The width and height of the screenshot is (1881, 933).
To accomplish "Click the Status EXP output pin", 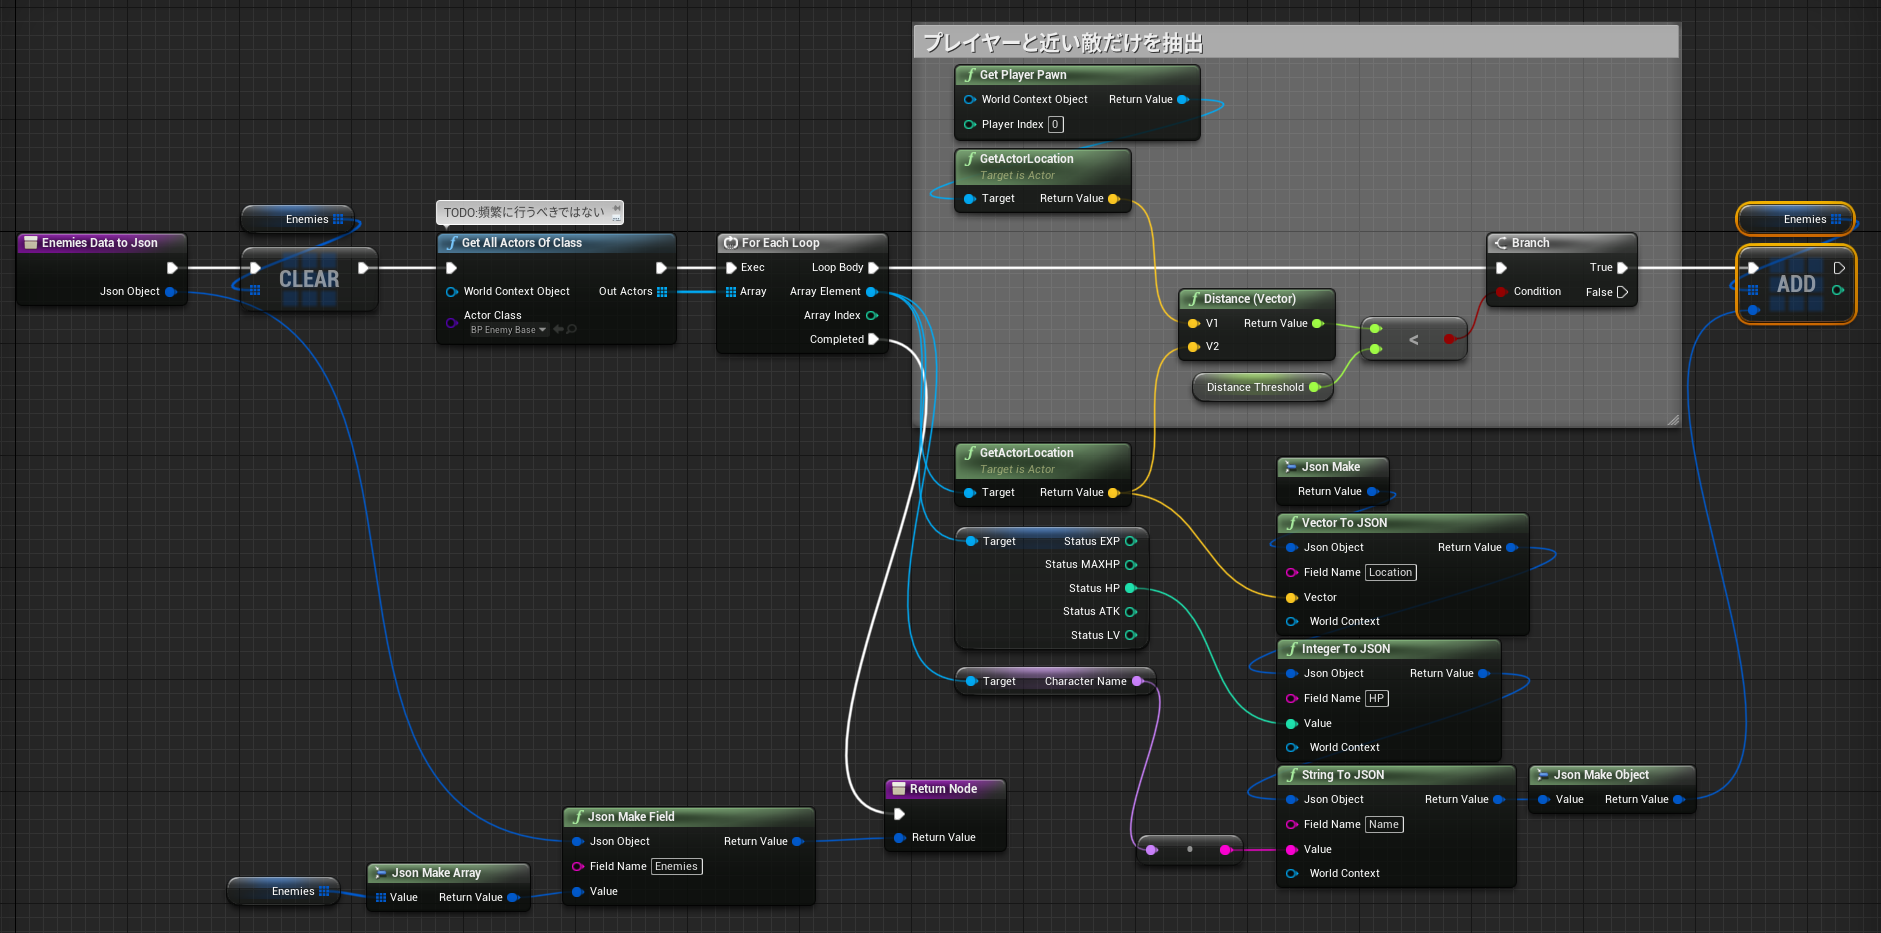I will point(1130,541).
